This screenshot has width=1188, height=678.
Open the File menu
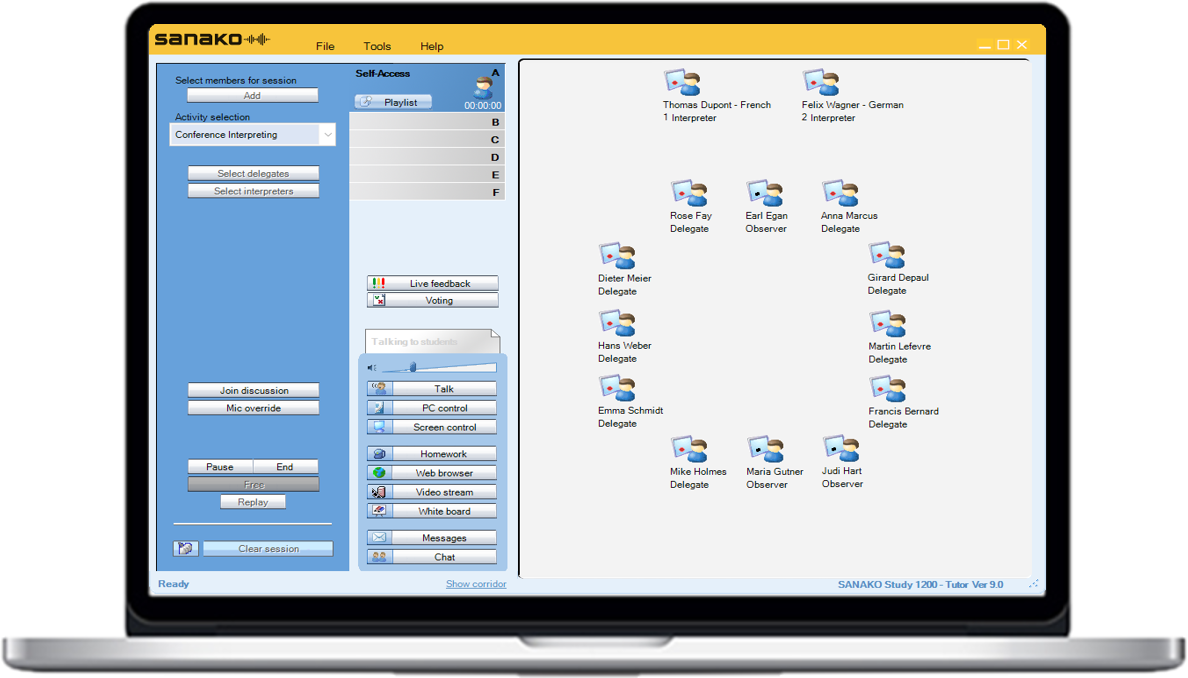325,46
